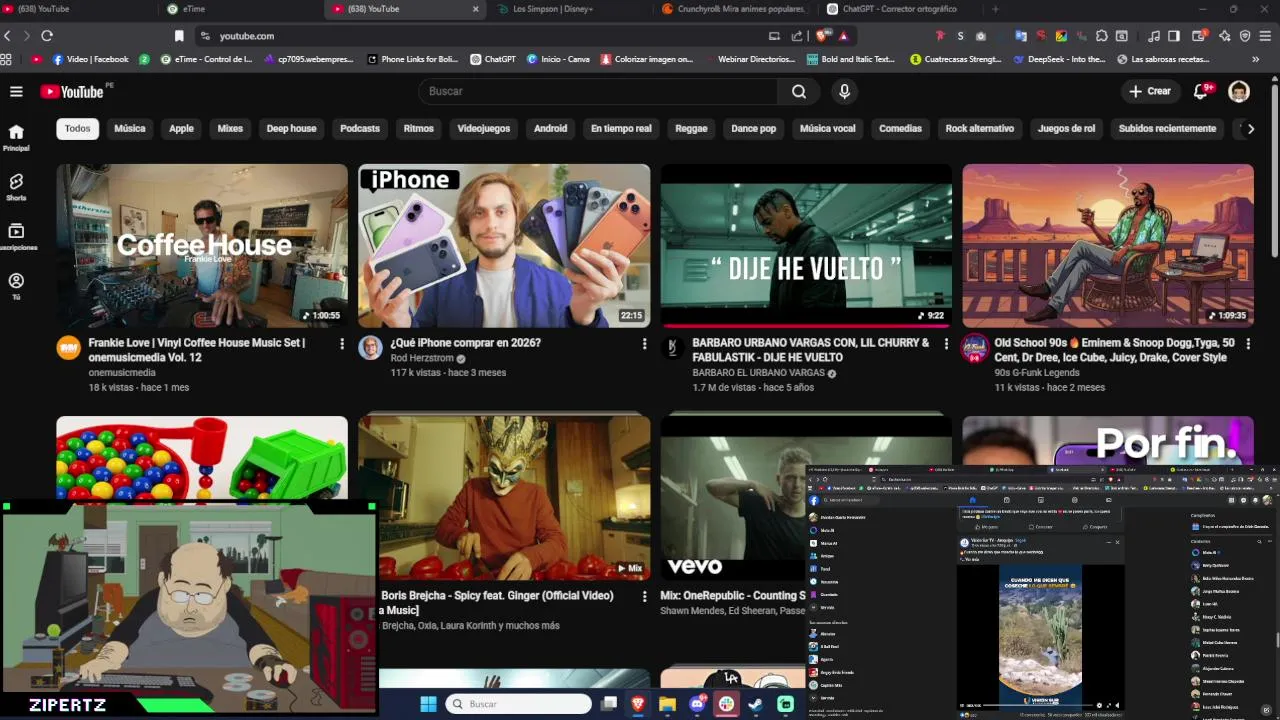1280x720 pixels.
Task: Open options menu for ¿Qué iPhone comprar en 2026?
Action: [644, 344]
